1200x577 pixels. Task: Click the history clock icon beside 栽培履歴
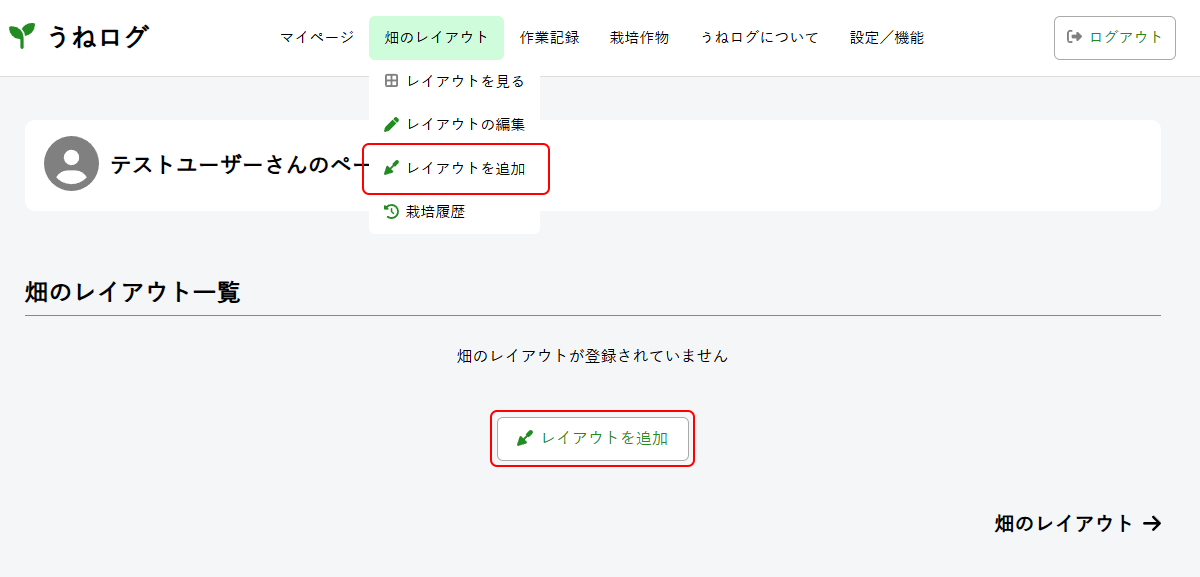pos(391,212)
